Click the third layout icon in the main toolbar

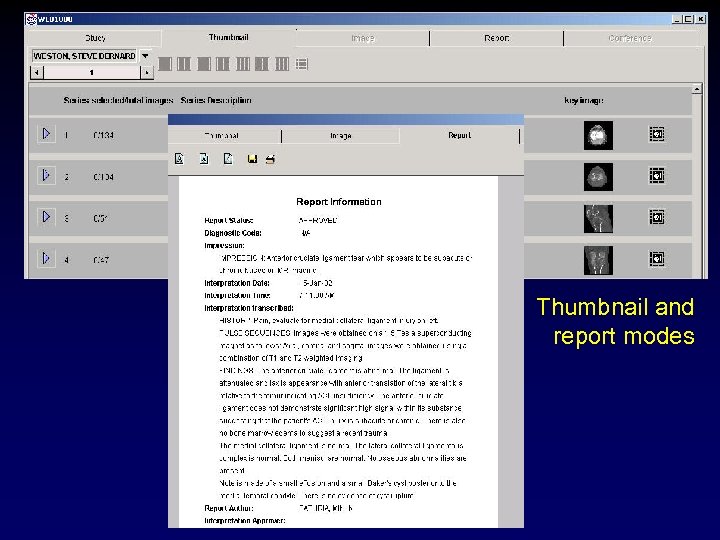(204, 64)
